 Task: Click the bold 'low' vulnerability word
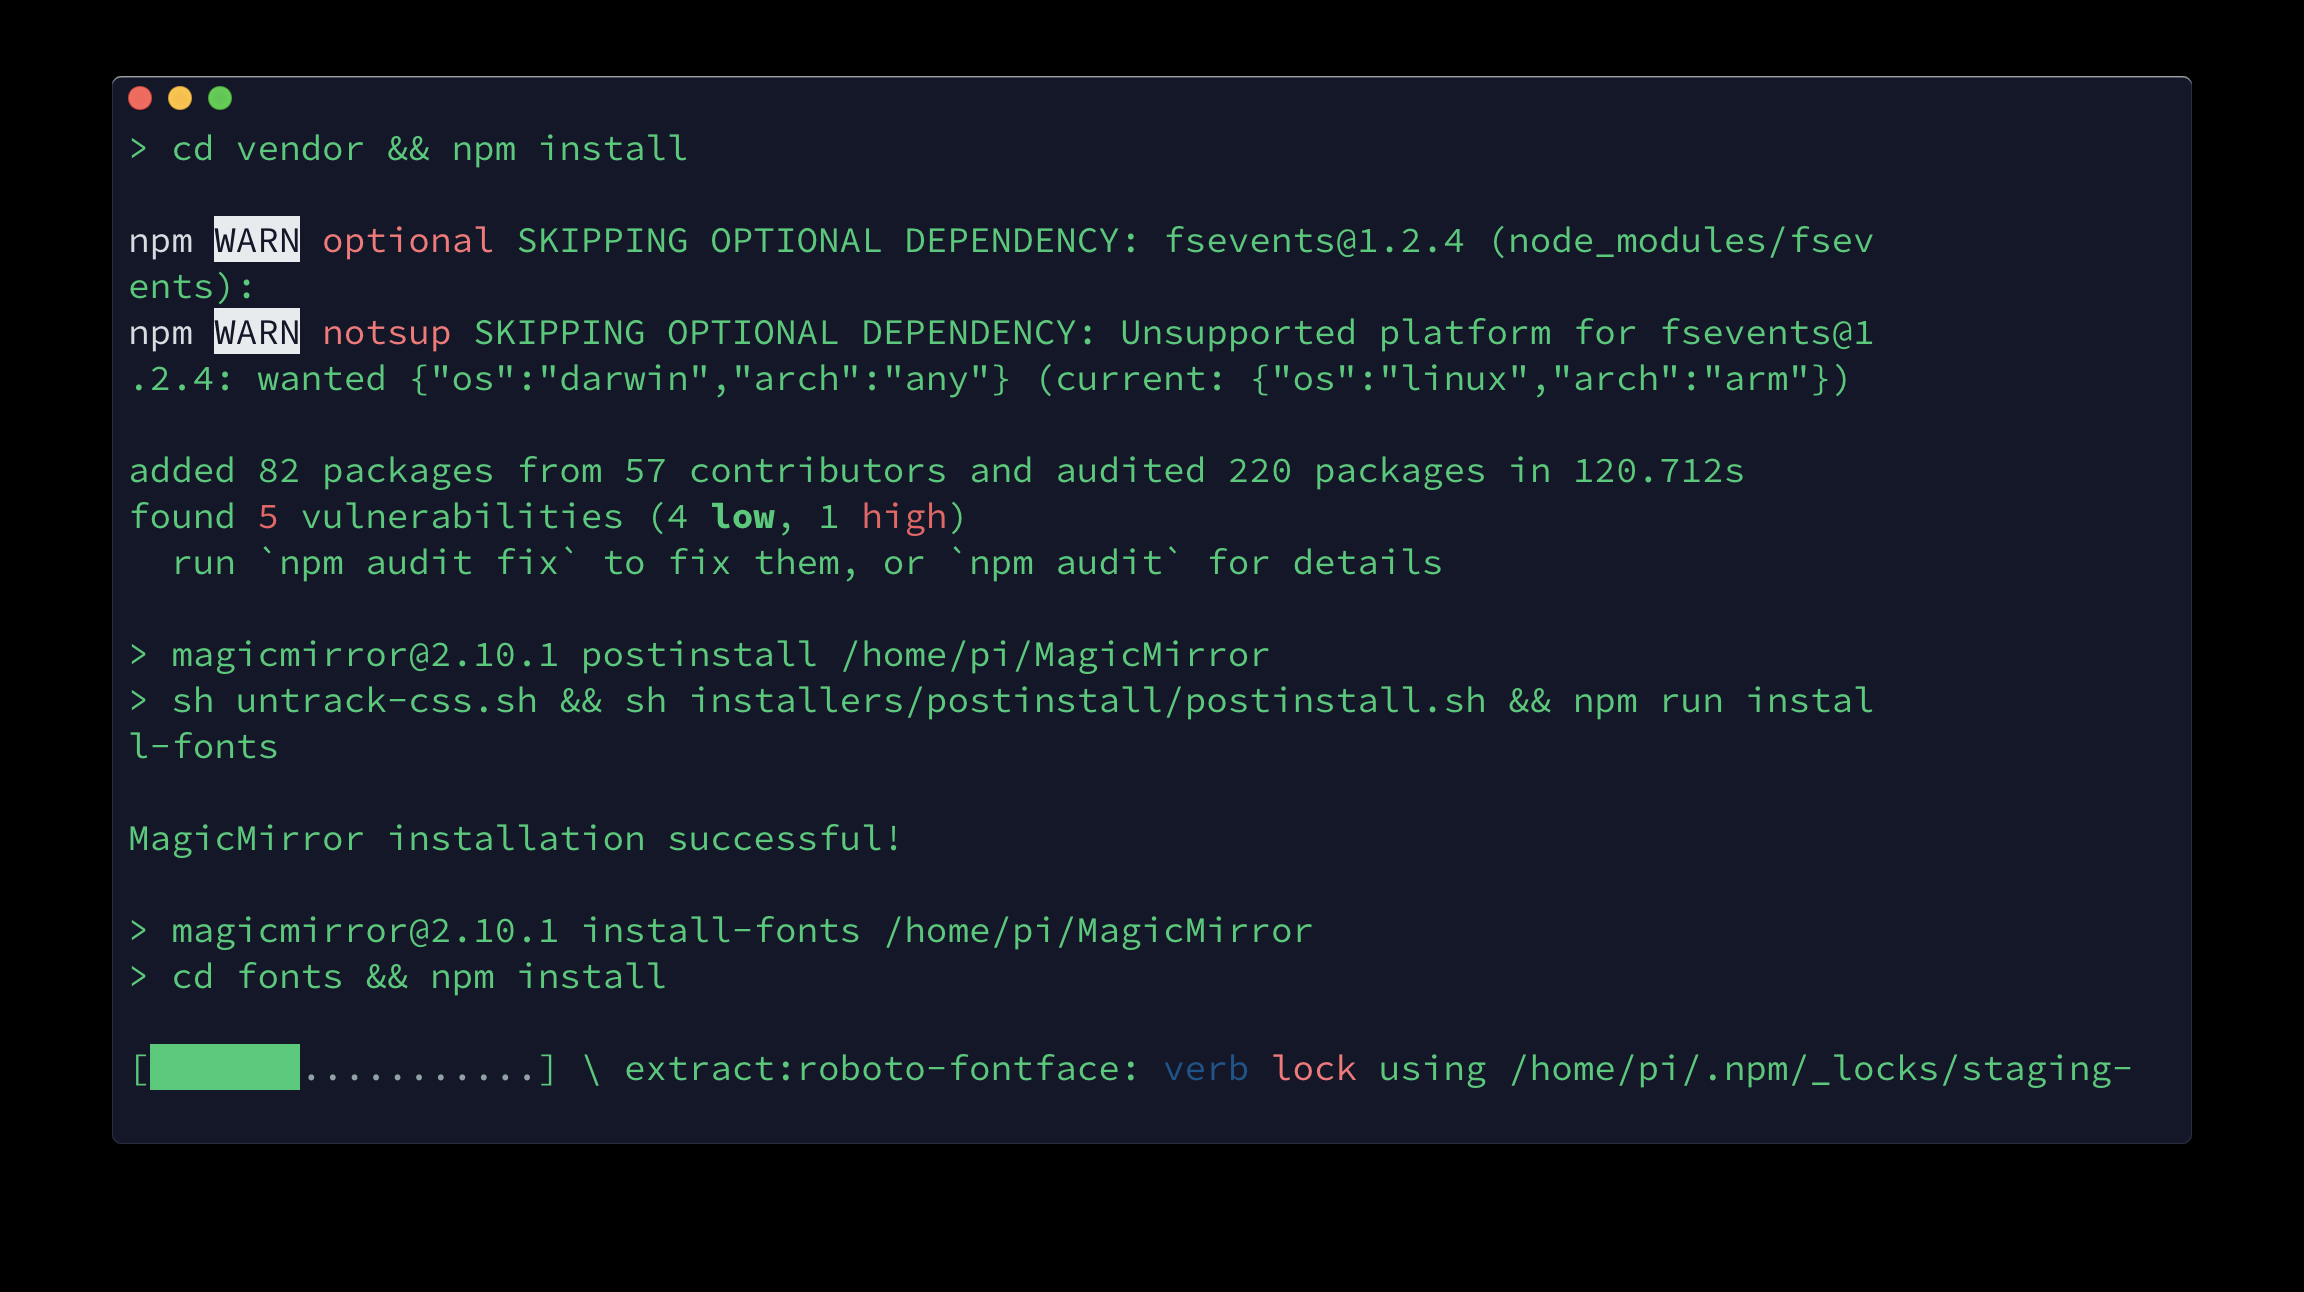coord(743,517)
